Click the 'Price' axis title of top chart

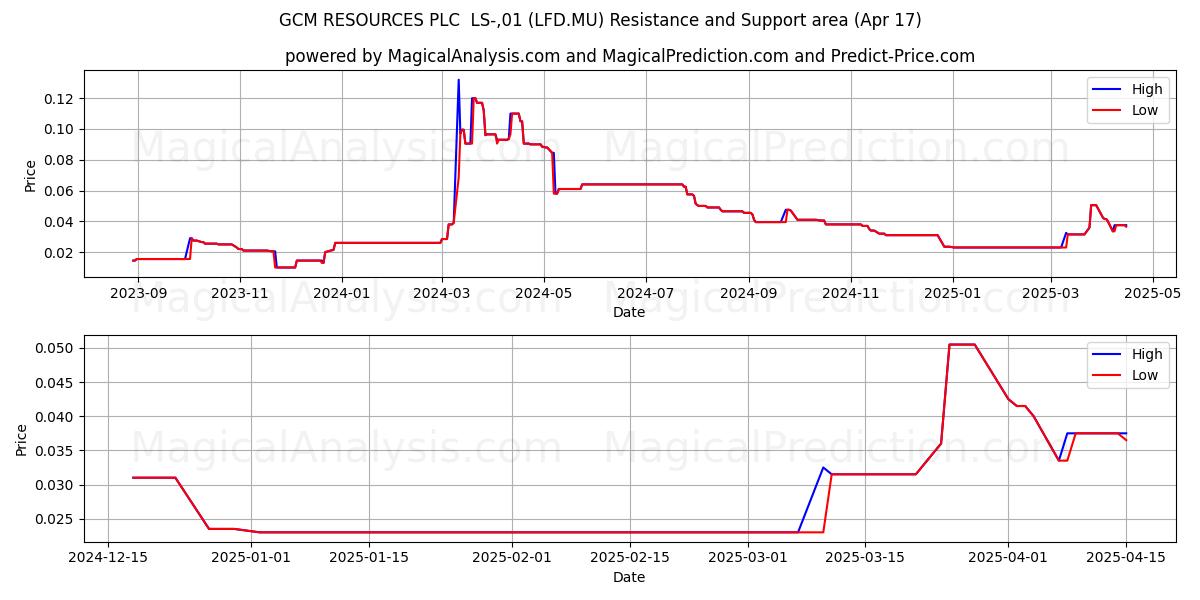point(30,175)
